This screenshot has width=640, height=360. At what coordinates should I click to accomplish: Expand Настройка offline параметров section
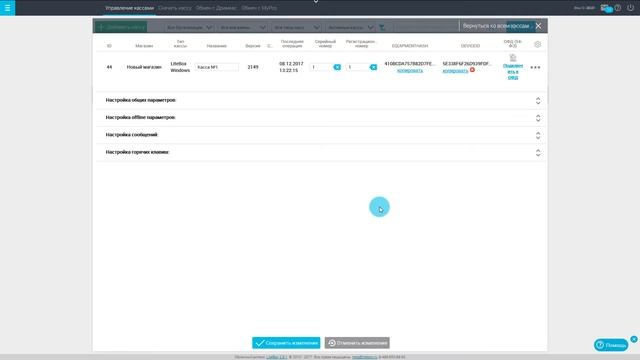[x=320, y=118]
